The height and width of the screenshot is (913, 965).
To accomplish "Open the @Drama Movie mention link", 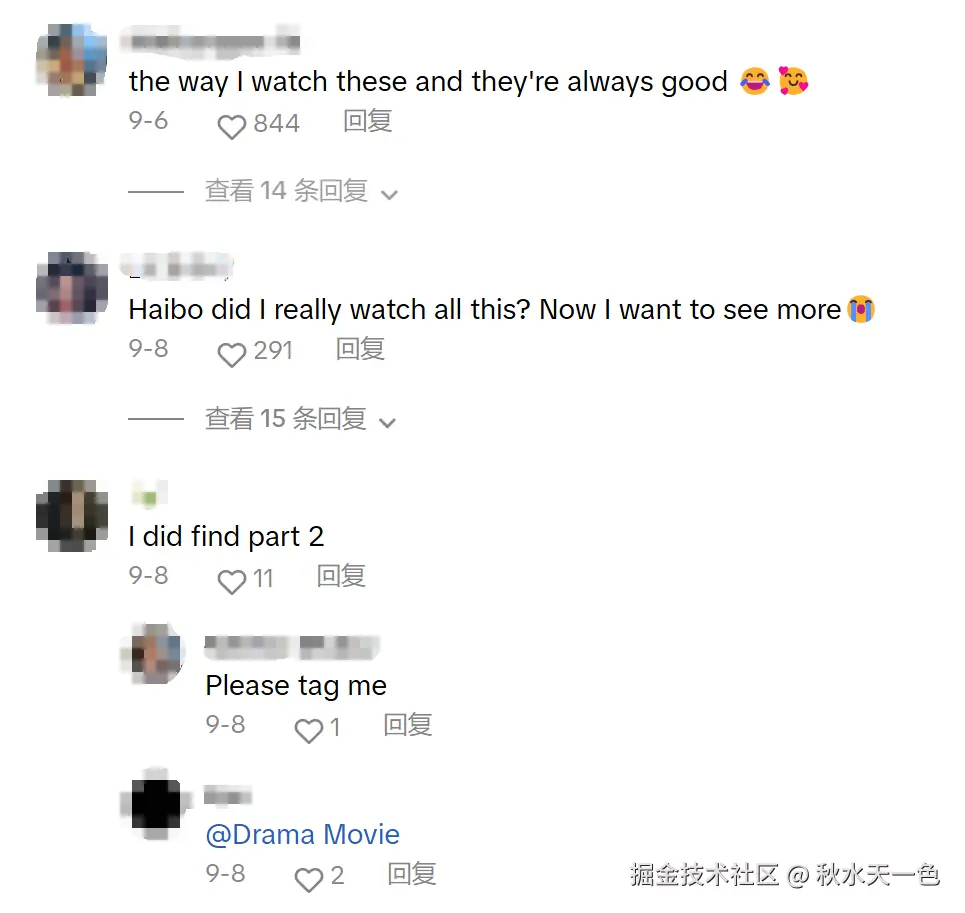I will coord(302,835).
